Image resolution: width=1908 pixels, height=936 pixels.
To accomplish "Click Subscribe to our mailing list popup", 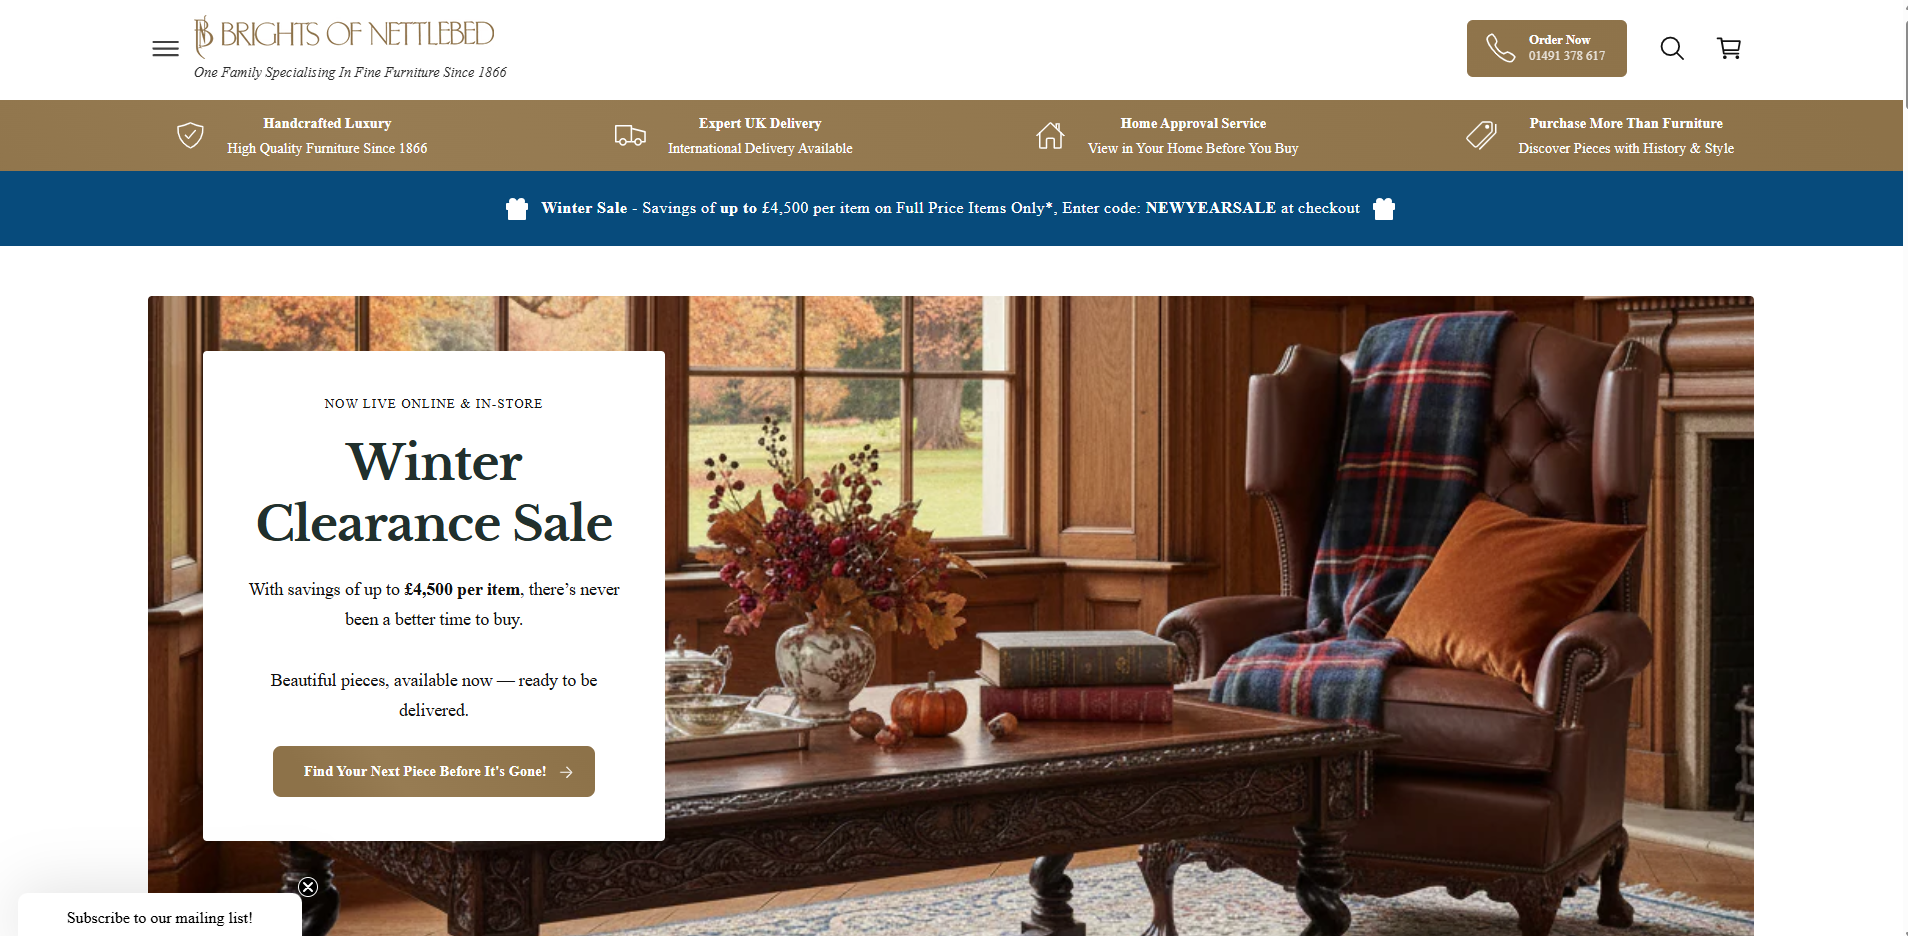I will 160,917.
